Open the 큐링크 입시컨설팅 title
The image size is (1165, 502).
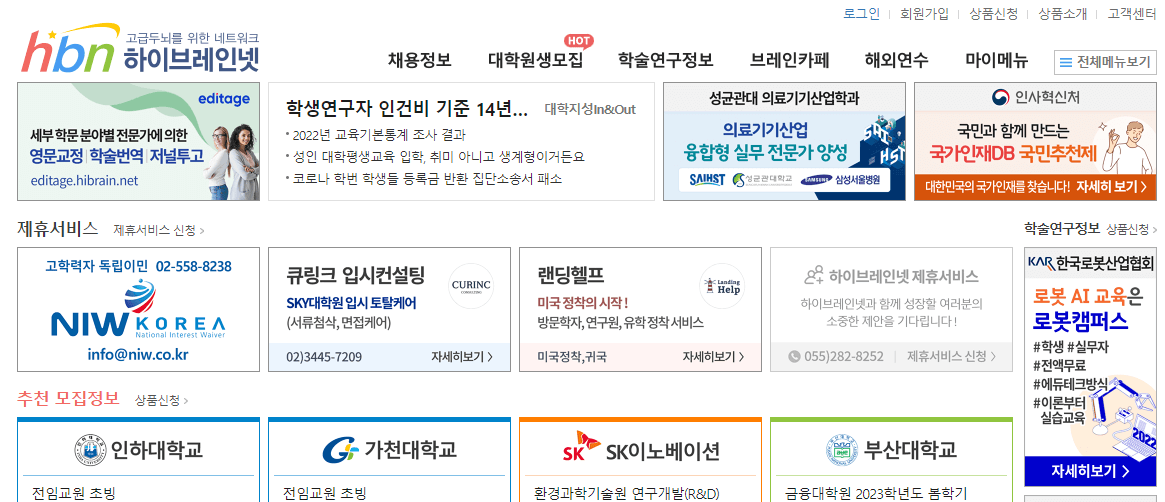pos(356,276)
